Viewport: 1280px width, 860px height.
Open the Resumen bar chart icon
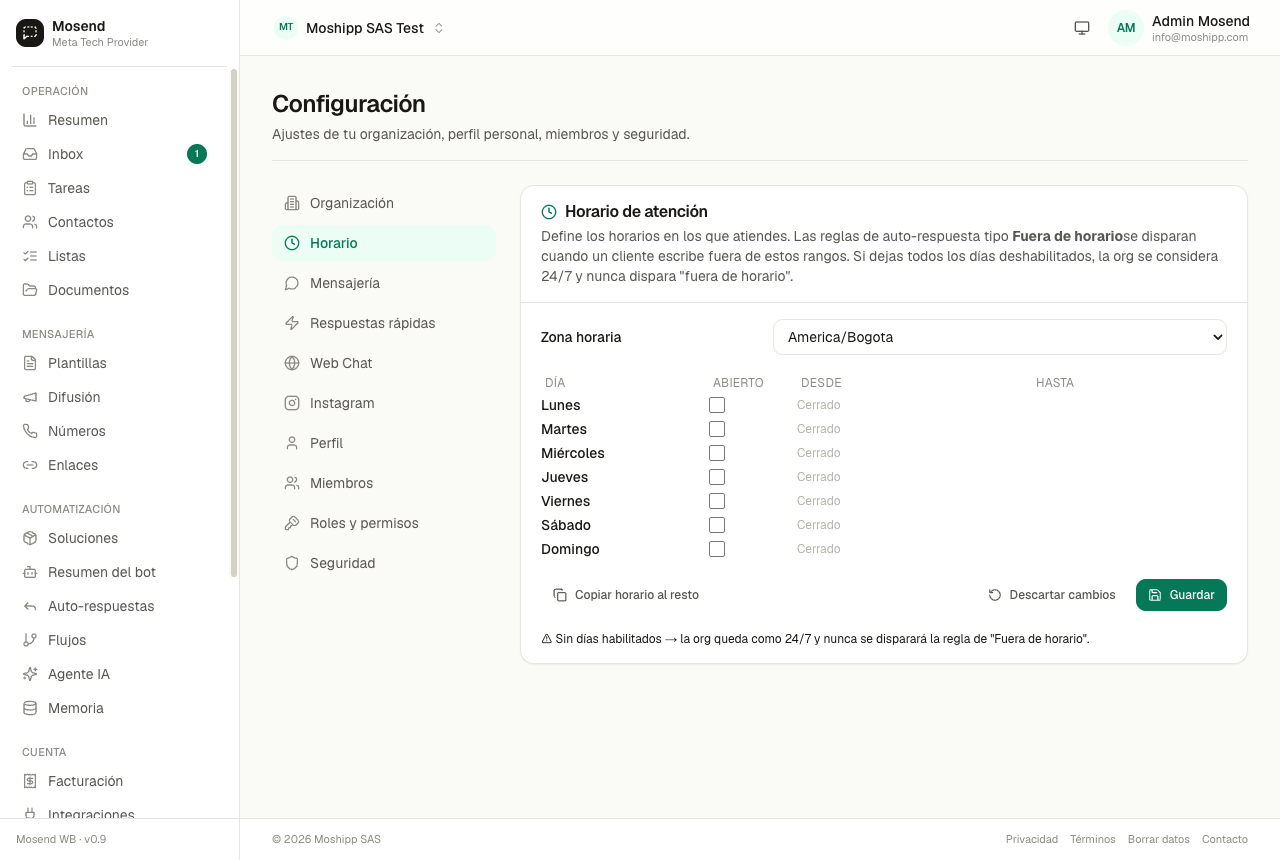30,120
